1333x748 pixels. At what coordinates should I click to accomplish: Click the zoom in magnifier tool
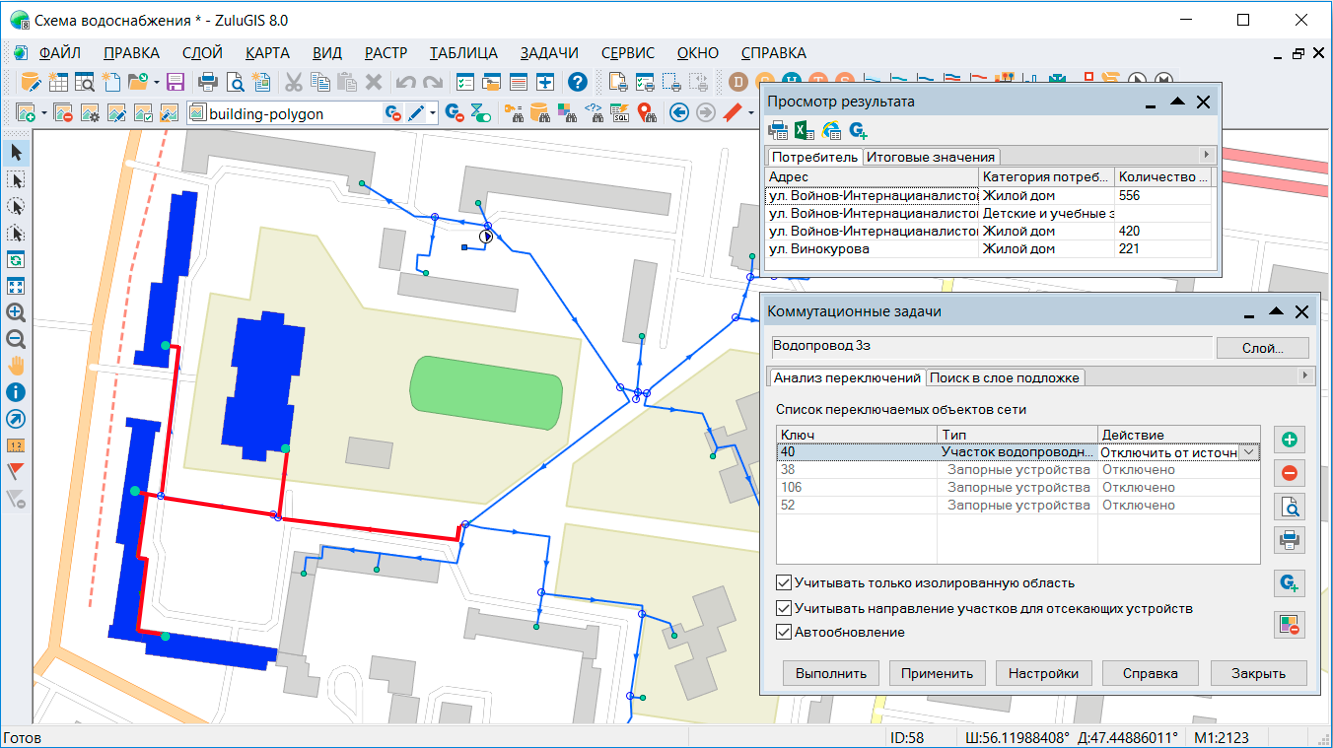pos(16,313)
